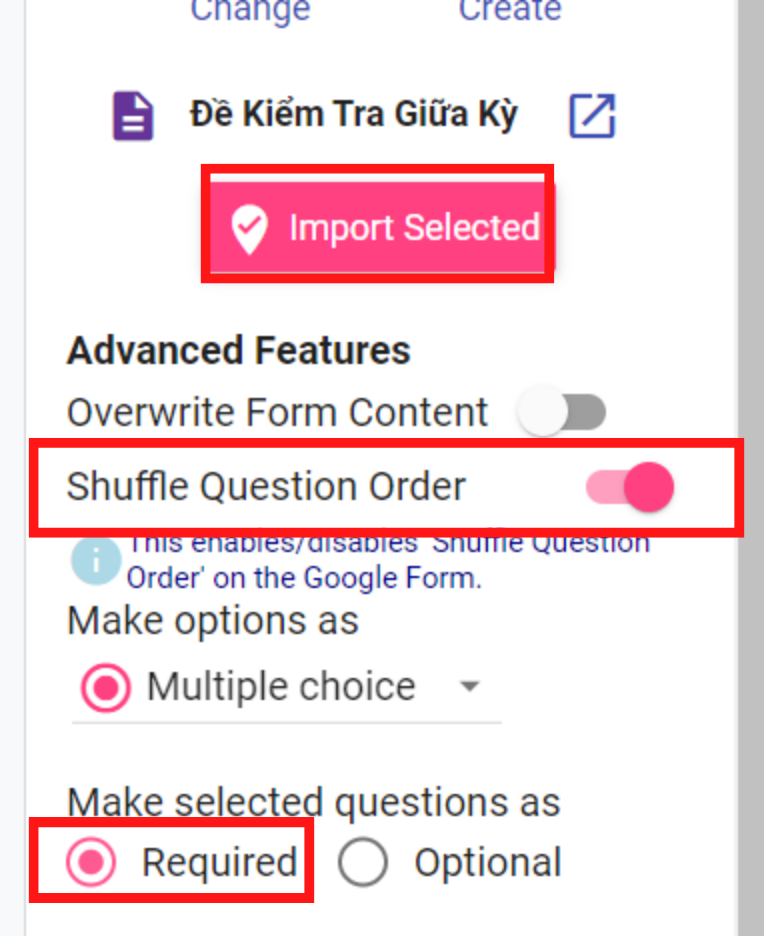Open the Multiple choice options dropdown

(286, 688)
